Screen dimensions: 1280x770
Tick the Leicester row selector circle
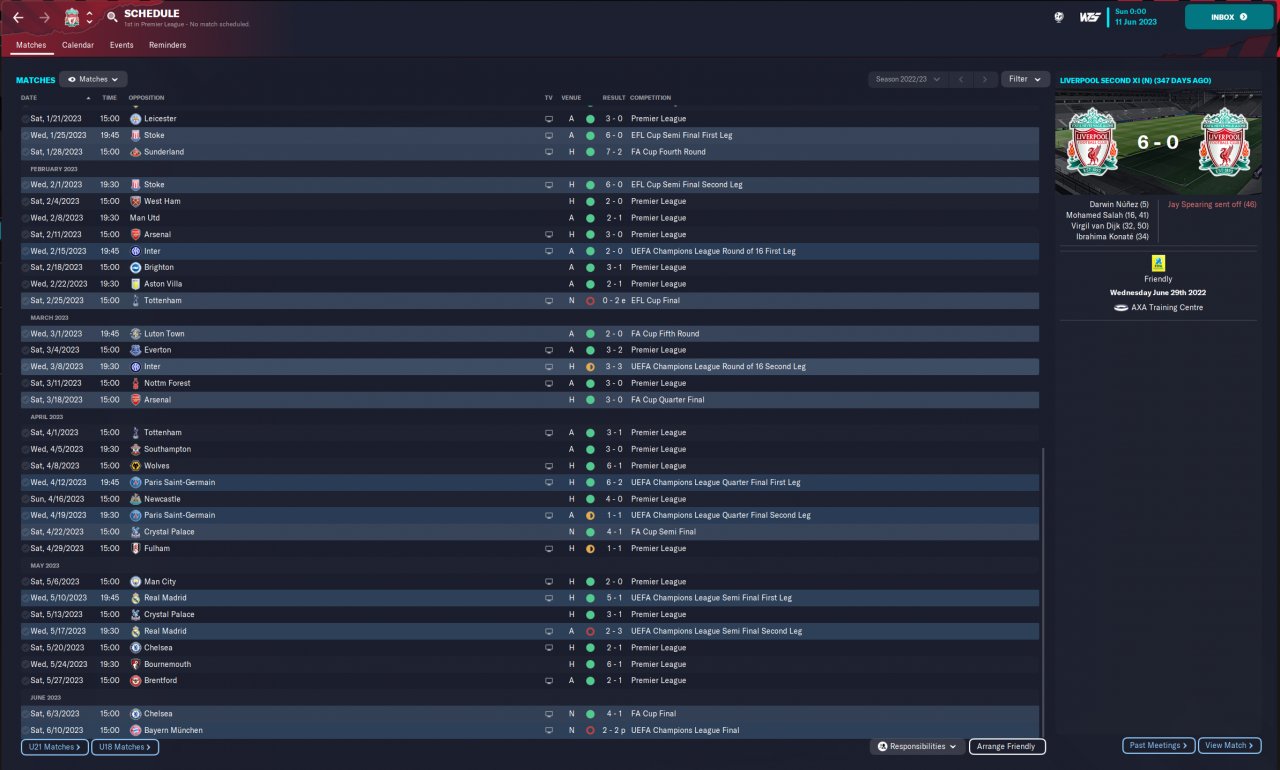pos(26,119)
